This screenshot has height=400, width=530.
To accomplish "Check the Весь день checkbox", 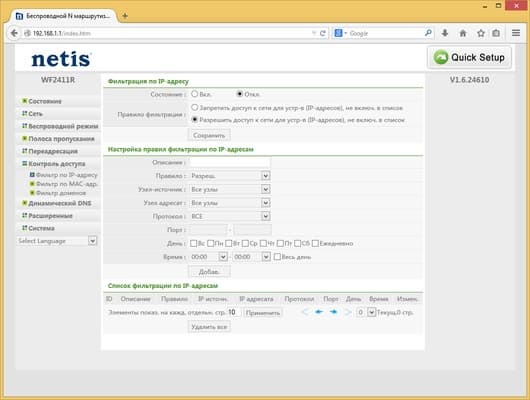I will 277,257.
